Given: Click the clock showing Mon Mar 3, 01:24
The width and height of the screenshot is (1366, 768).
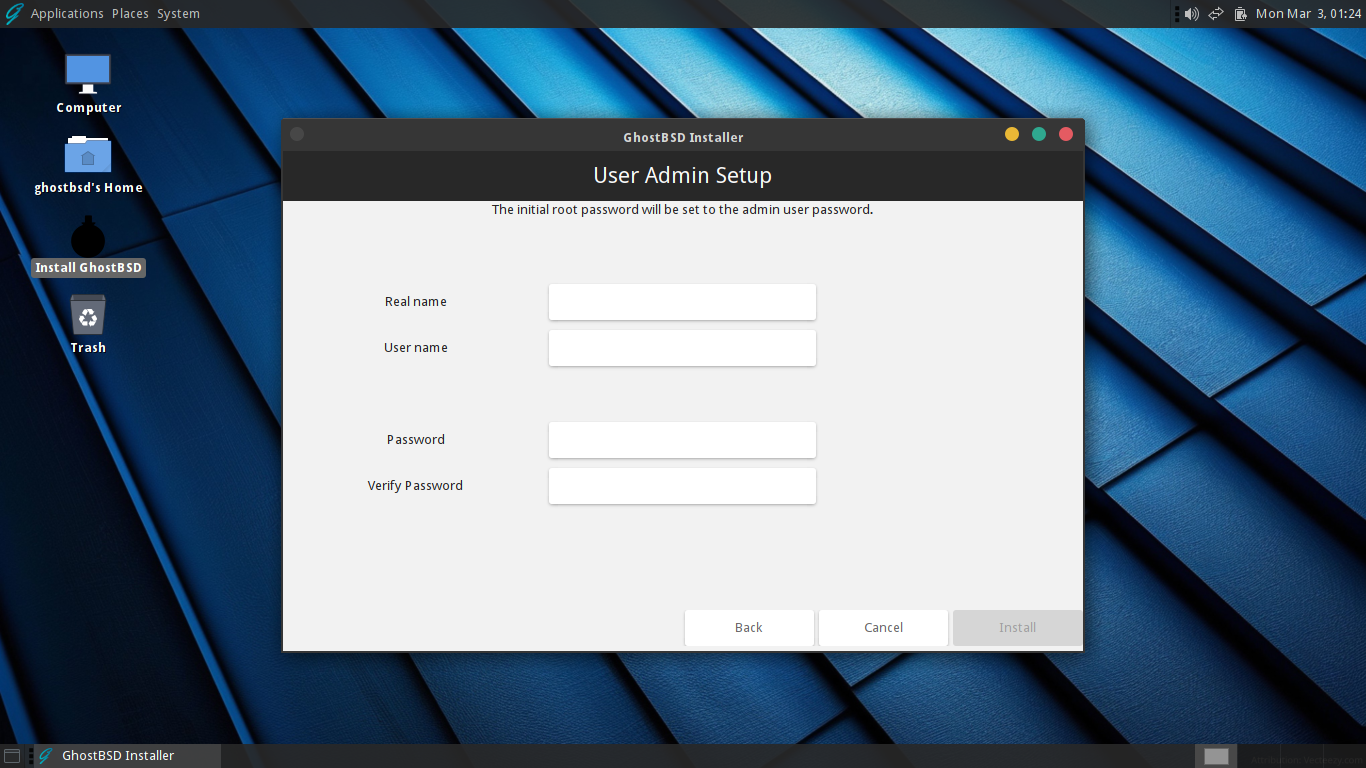Looking at the screenshot, I should pos(1309,14).
